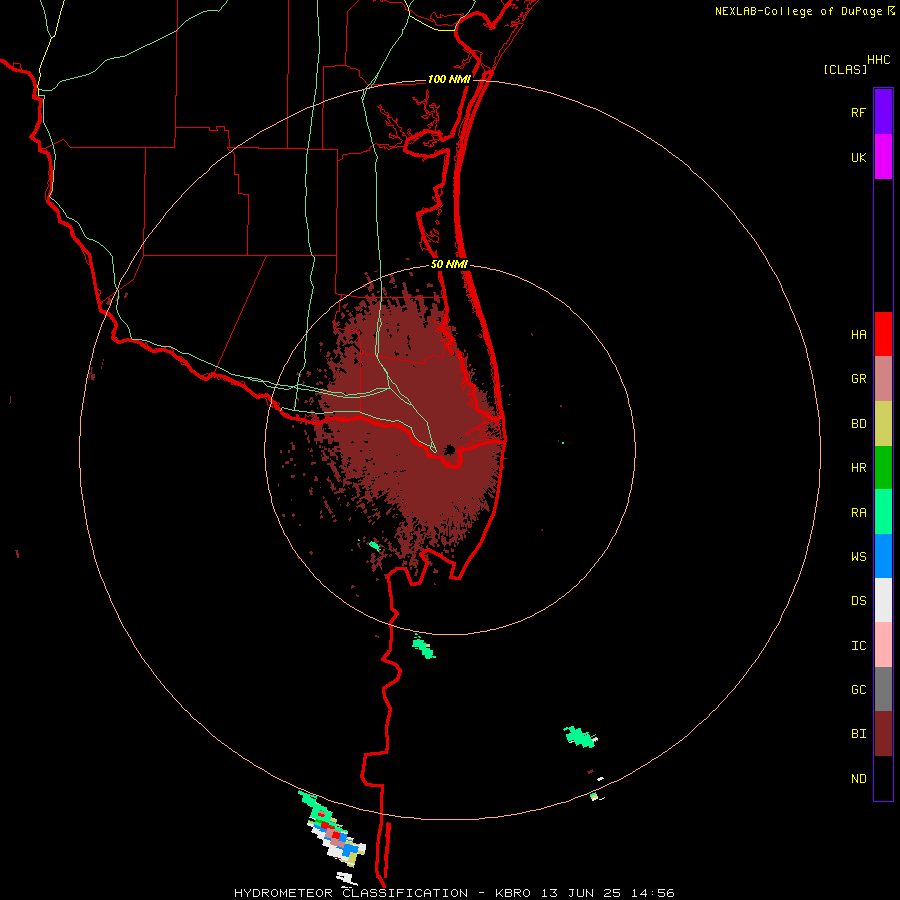Screen dimensions: 900x900
Task: Click the 'ND' legend label
Action: point(858,779)
